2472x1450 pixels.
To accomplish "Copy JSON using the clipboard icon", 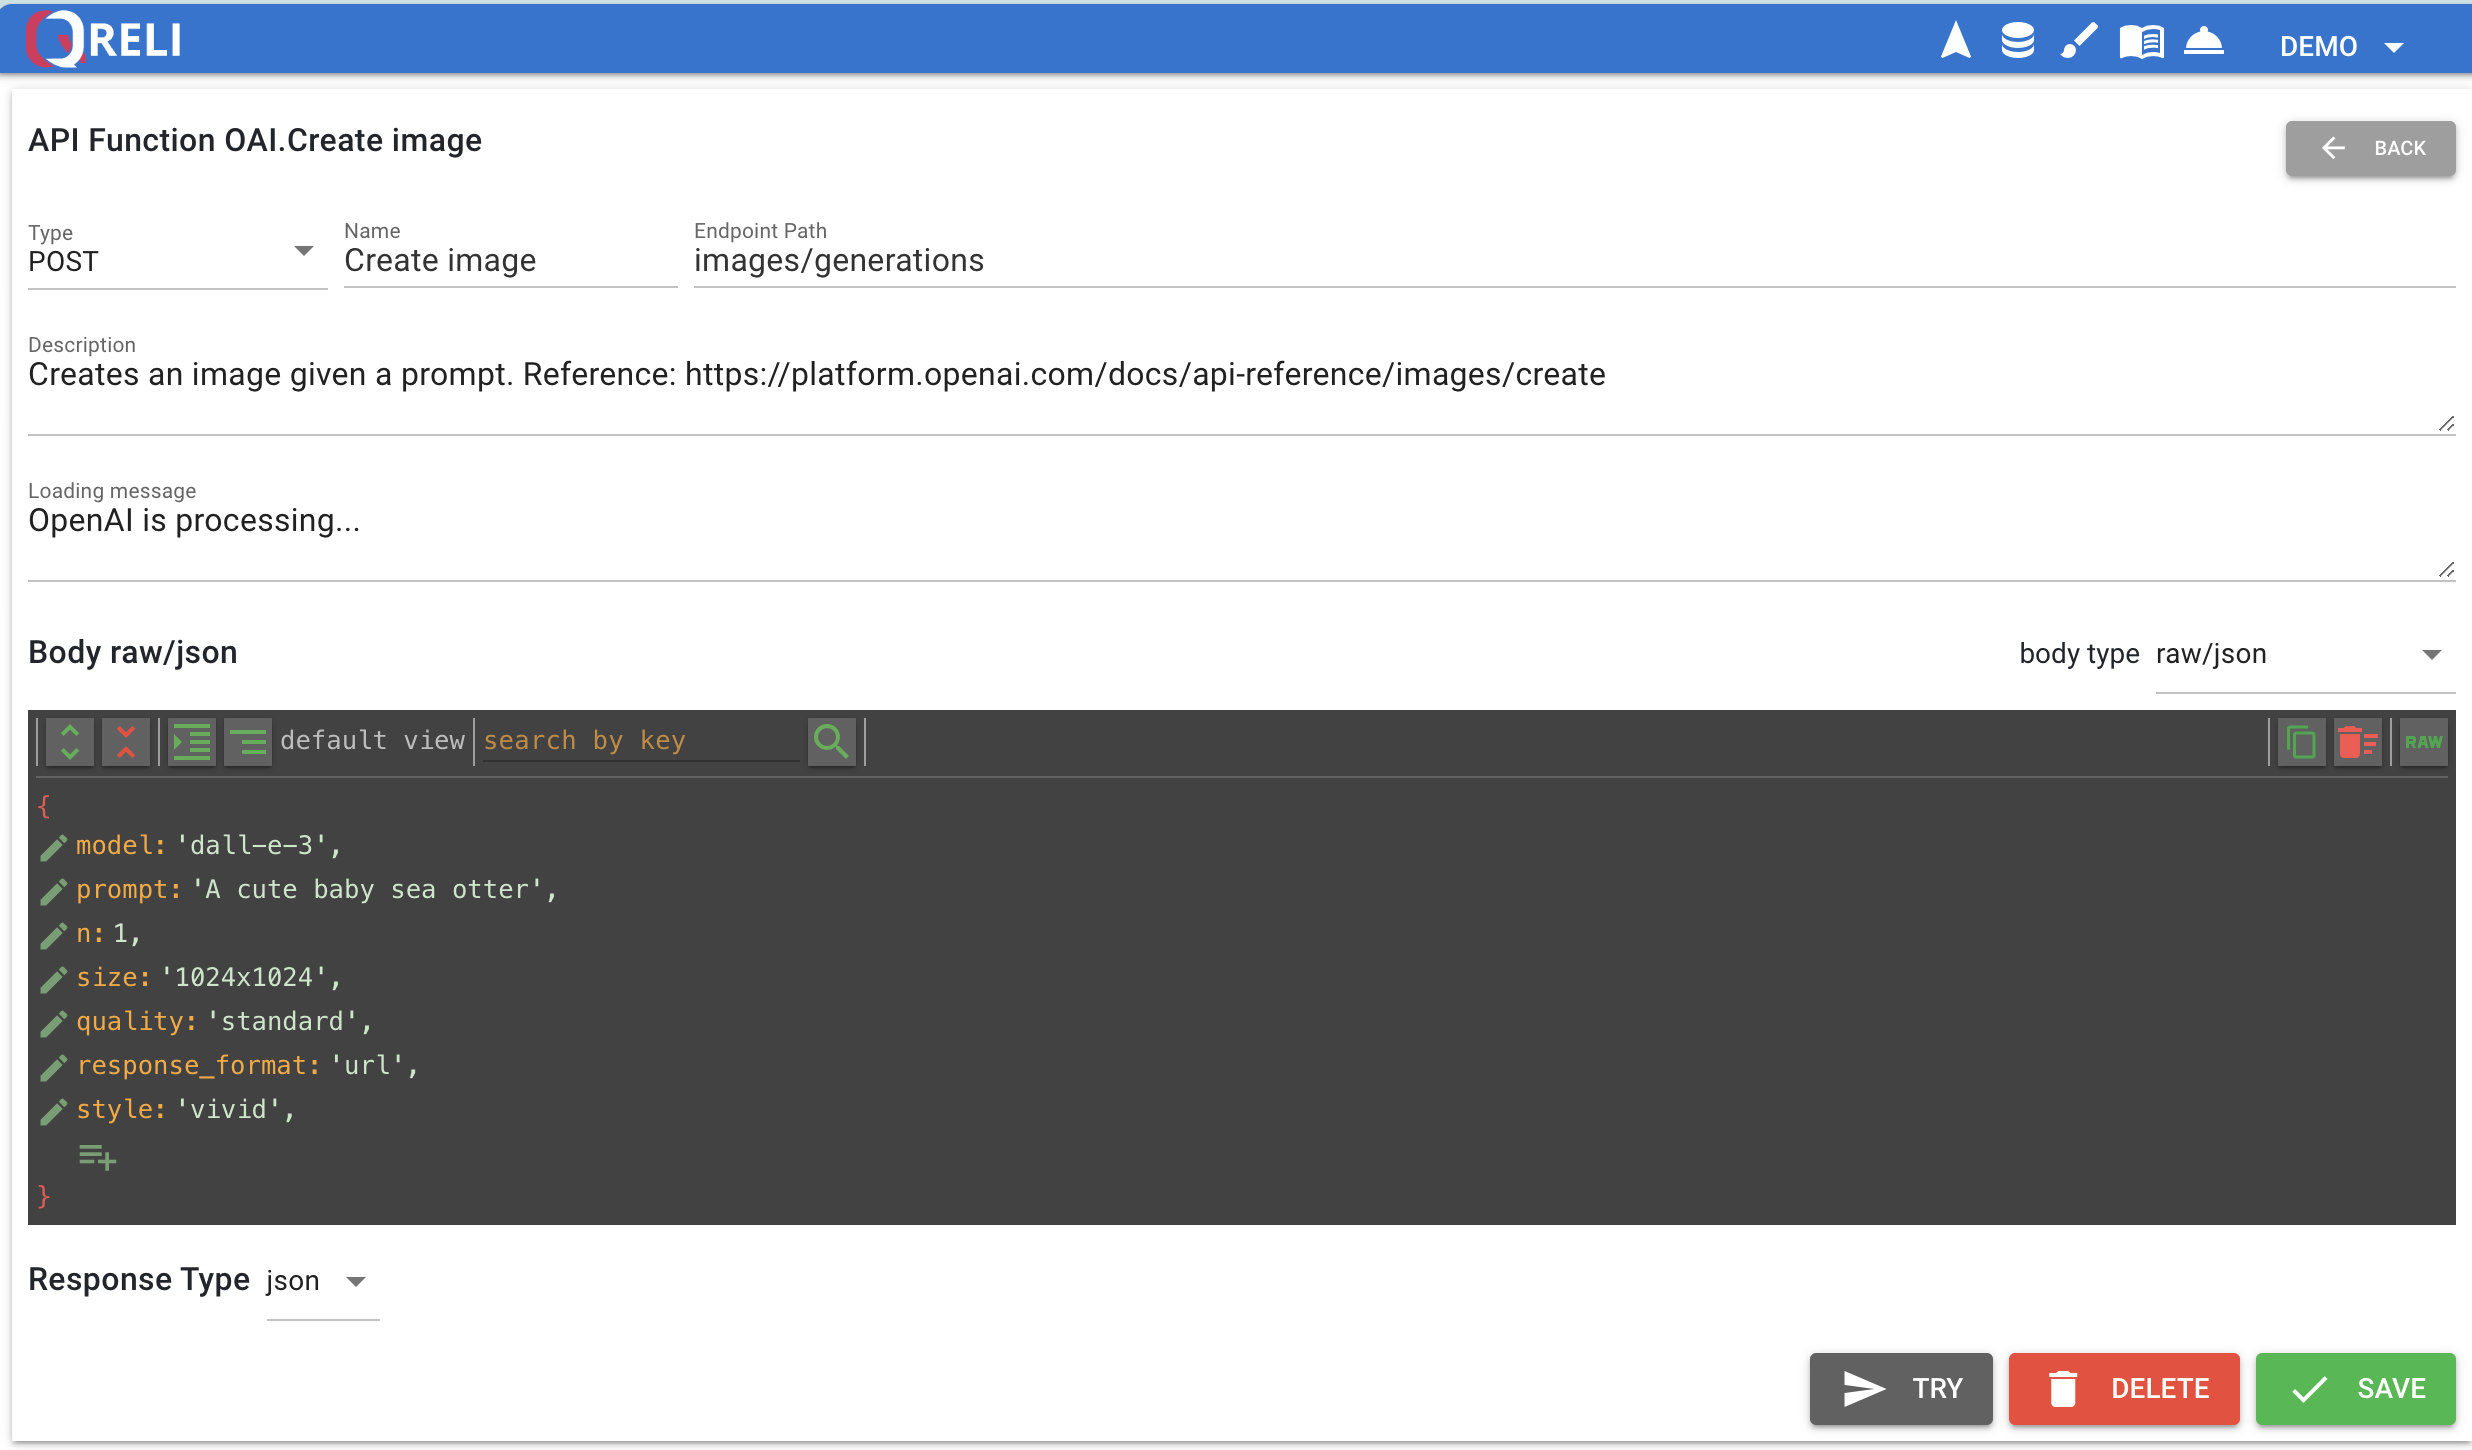I will click(x=2300, y=742).
